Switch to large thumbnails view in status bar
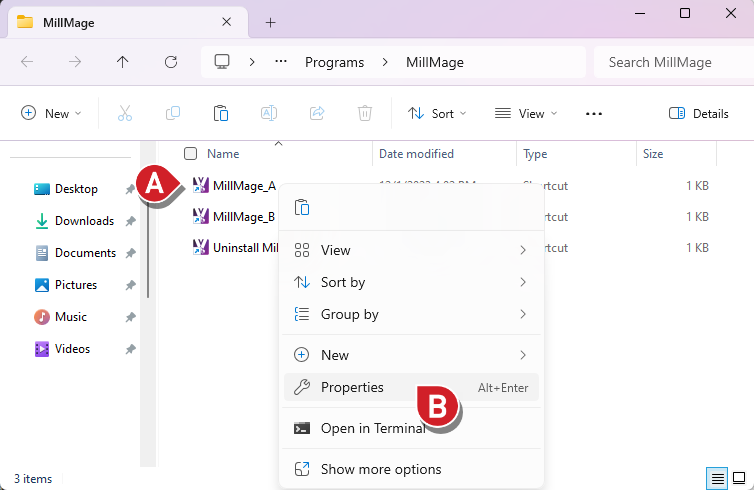 pos(739,479)
